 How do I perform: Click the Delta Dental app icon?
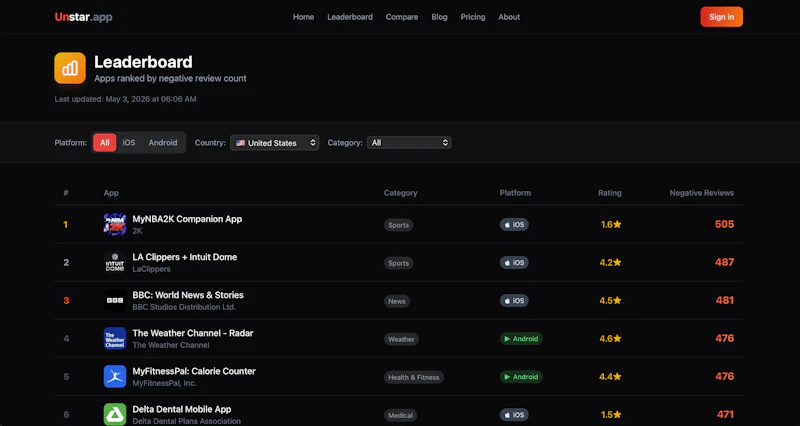[x=115, y=414]
